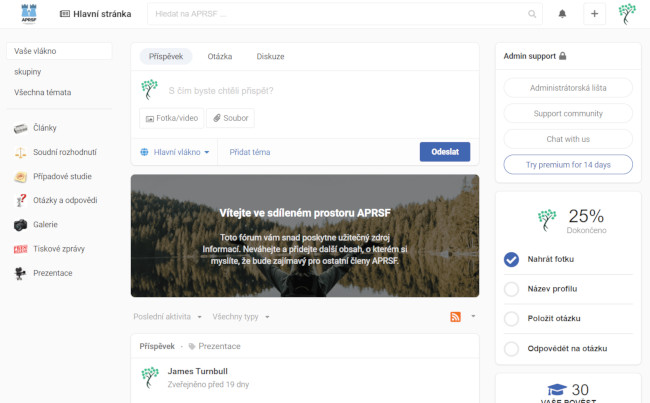This screenshot has width=650, height=403.
Task: Click Chat with us button
Action: 568,139
